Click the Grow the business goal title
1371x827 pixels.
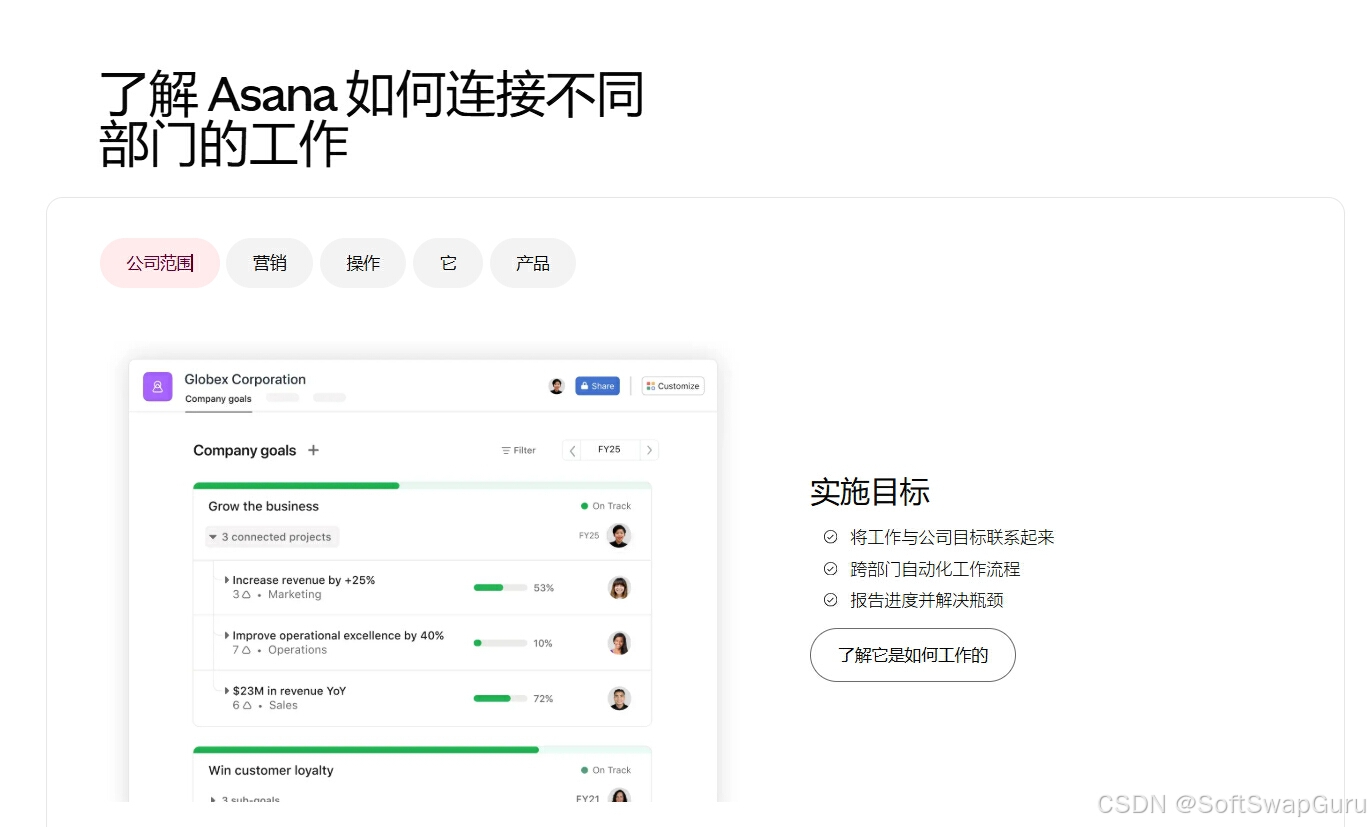click(264, 506)
